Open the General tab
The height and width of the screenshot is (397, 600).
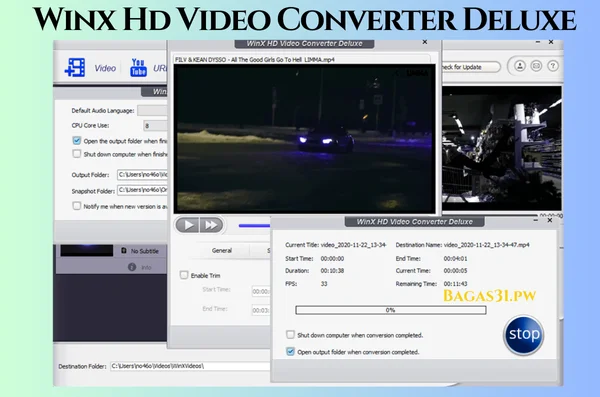(222, 250)
